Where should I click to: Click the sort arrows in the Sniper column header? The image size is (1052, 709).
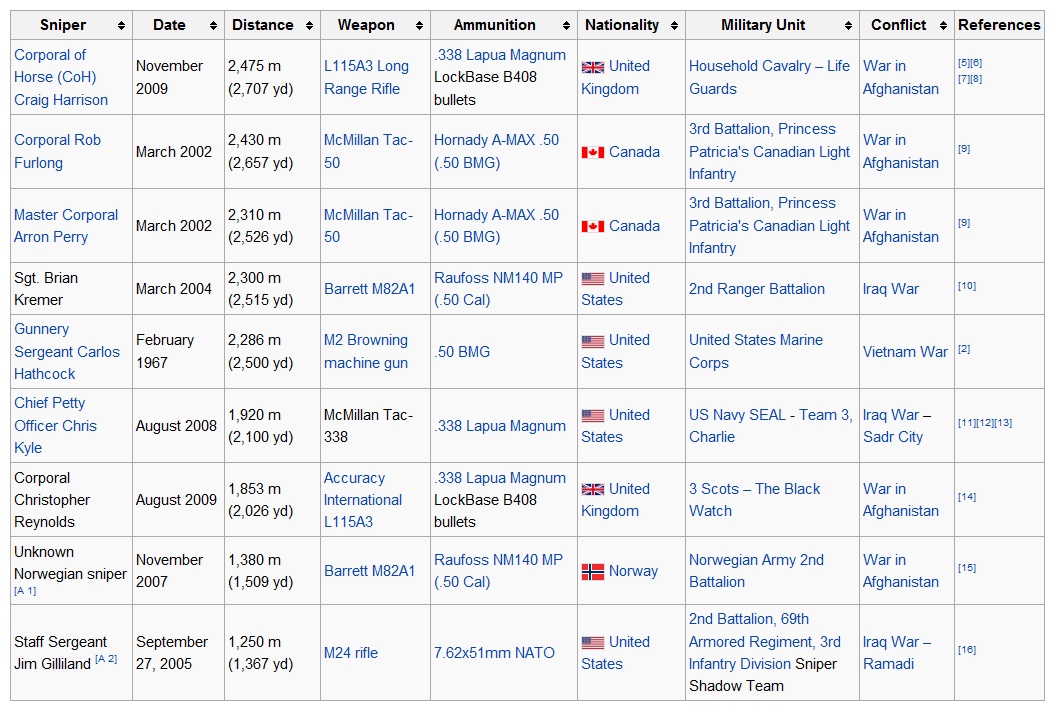[x=121, y=25]
